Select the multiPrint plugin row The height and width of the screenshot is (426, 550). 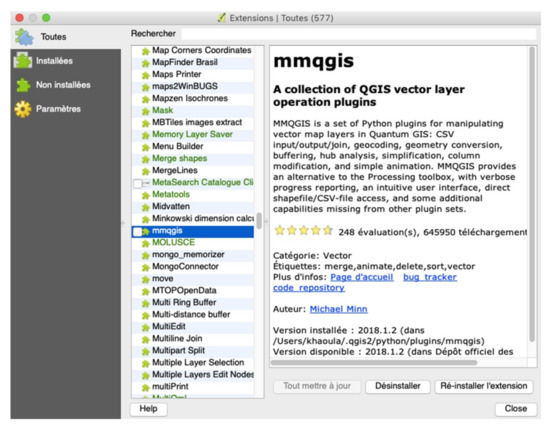pos(193,387)
